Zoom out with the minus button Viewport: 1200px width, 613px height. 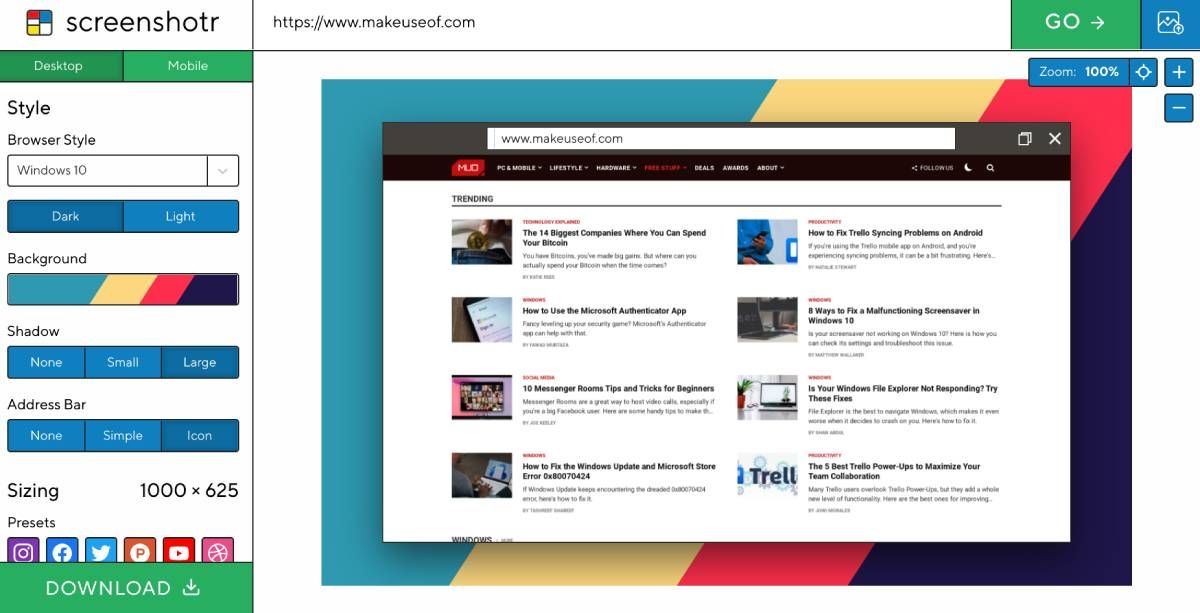(1179, 107)
